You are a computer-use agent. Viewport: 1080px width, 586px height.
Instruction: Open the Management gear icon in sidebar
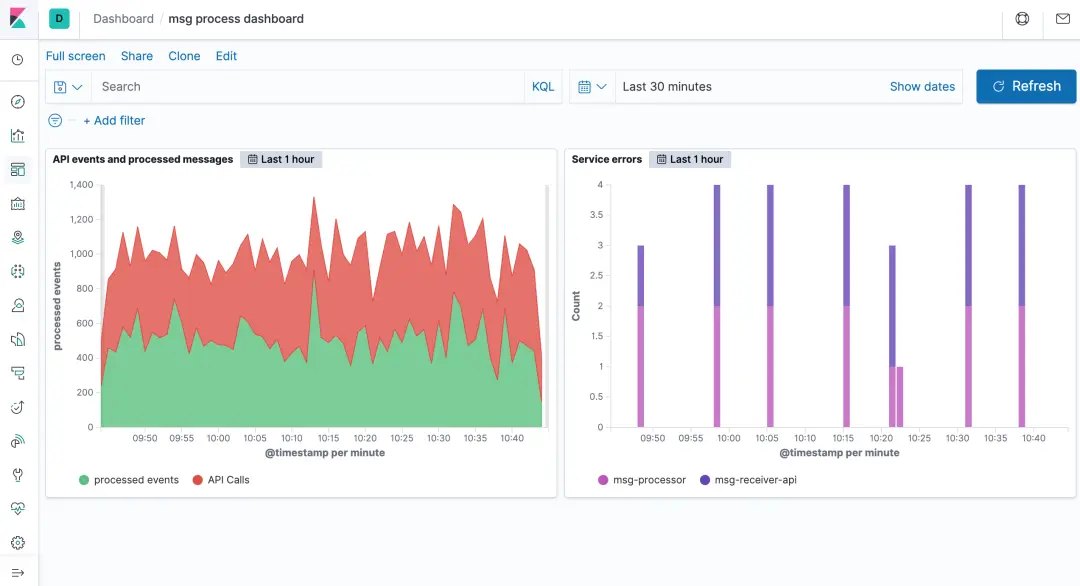point(18,543)
